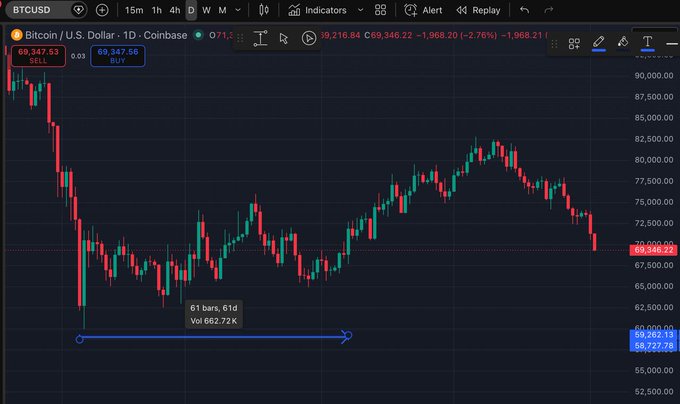Click the 75,000.00 price axis label
The width and height of the screenshot is (680, 404).
coord(654,202)
